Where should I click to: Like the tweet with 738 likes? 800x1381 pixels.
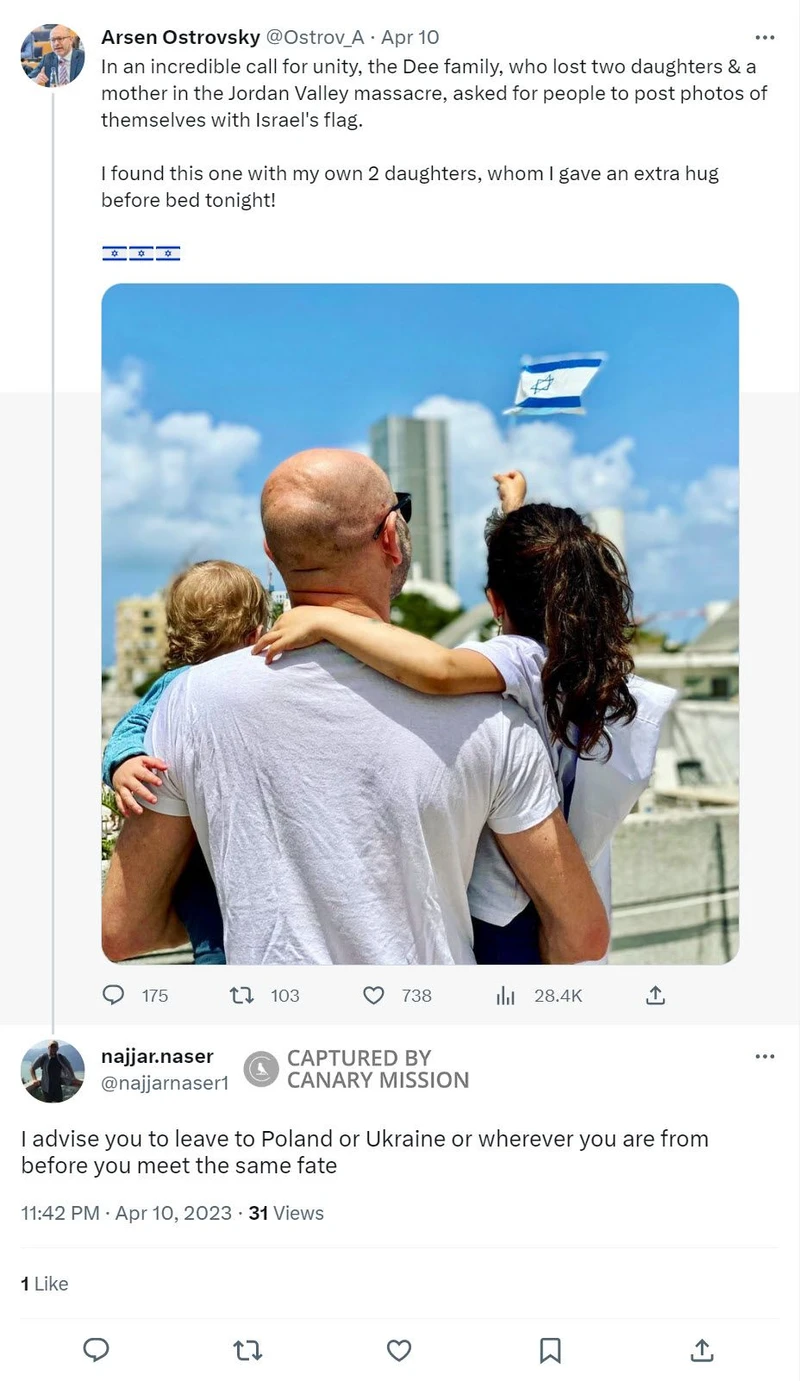point(373,995)
